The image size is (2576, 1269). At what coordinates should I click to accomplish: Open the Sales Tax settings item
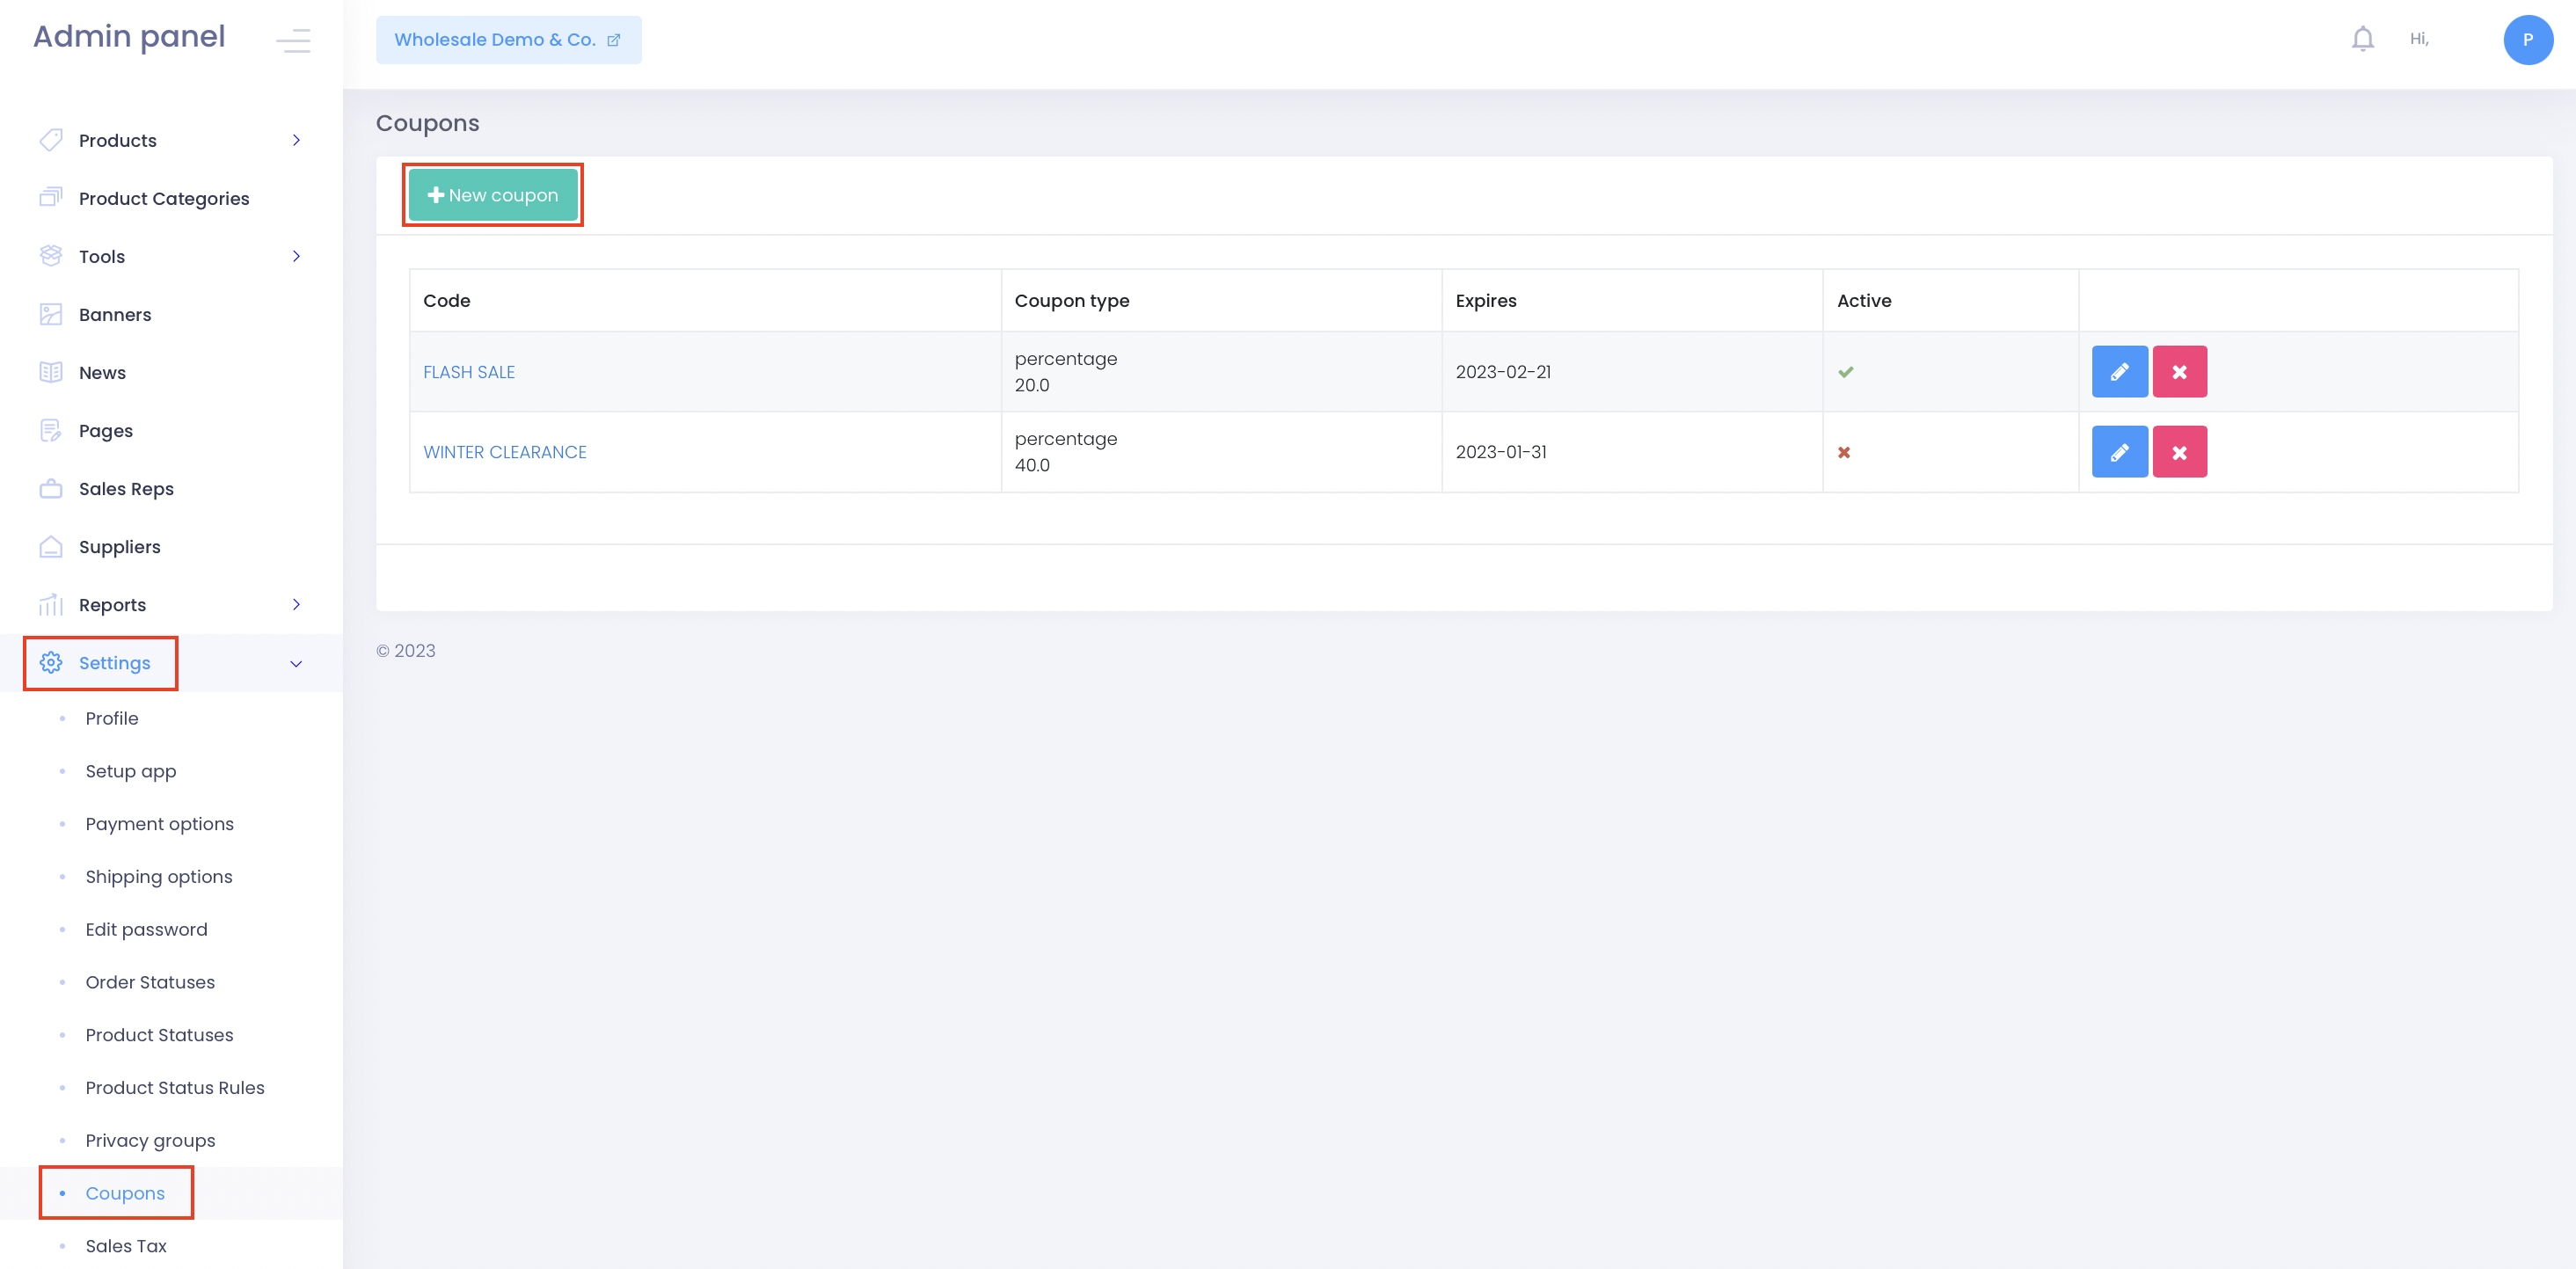pyautogui.click(x=126, y=1245)
